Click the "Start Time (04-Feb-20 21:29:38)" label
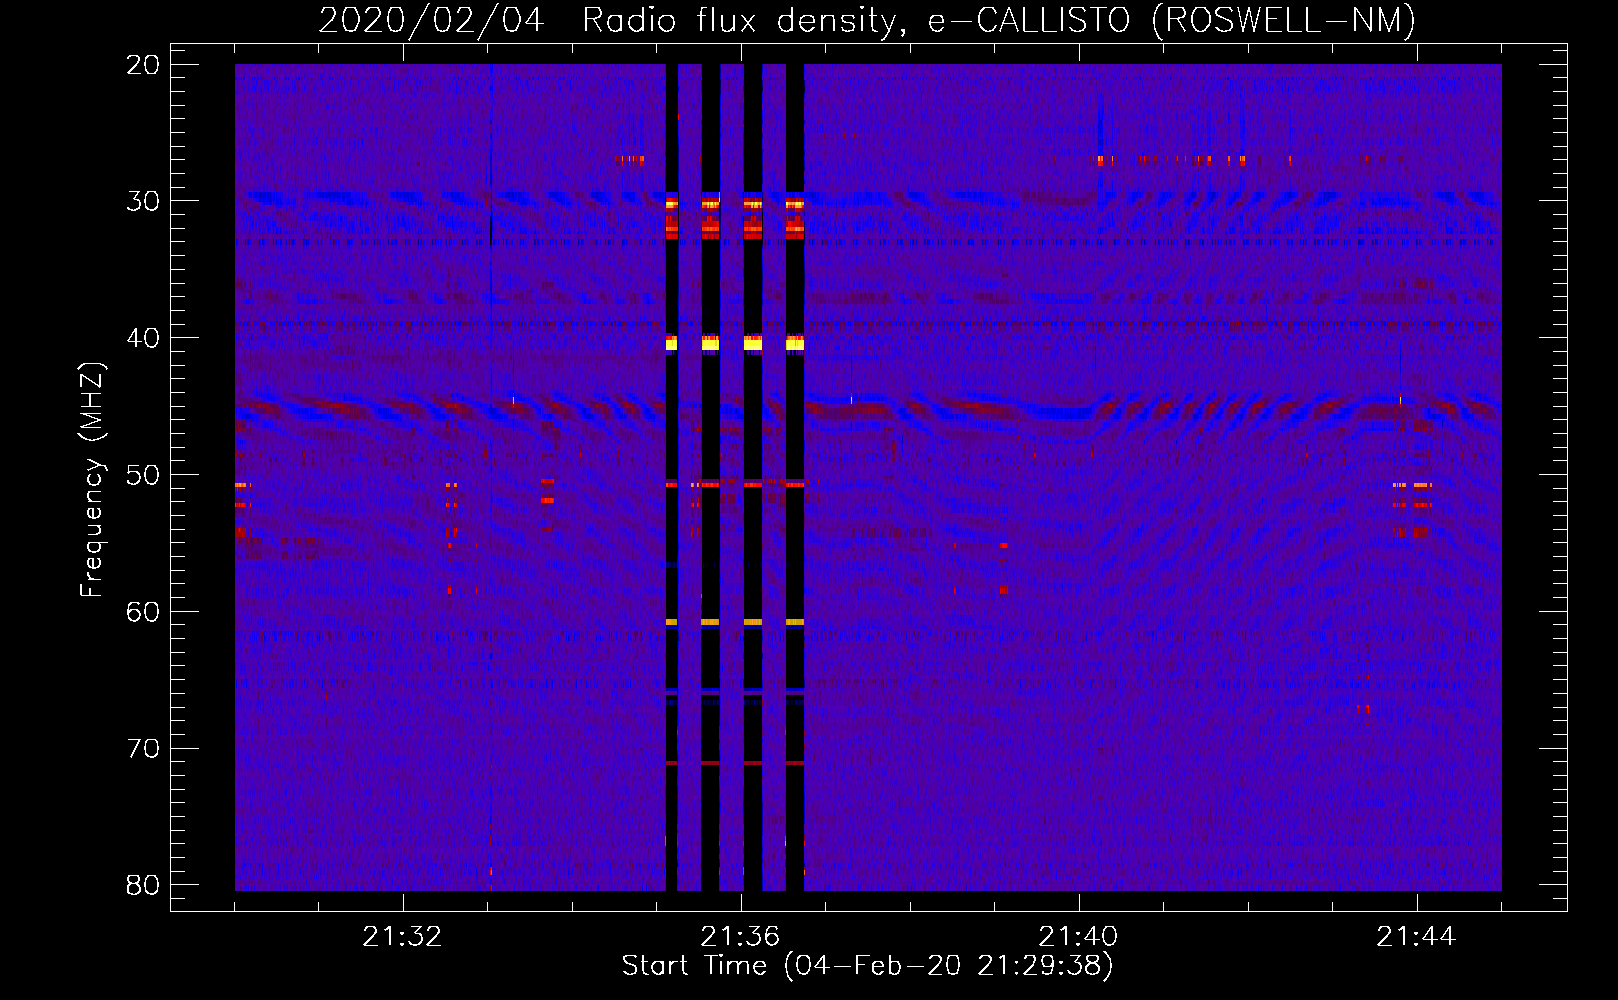Screen dimensions: 1618x1000 click(867, 966)
